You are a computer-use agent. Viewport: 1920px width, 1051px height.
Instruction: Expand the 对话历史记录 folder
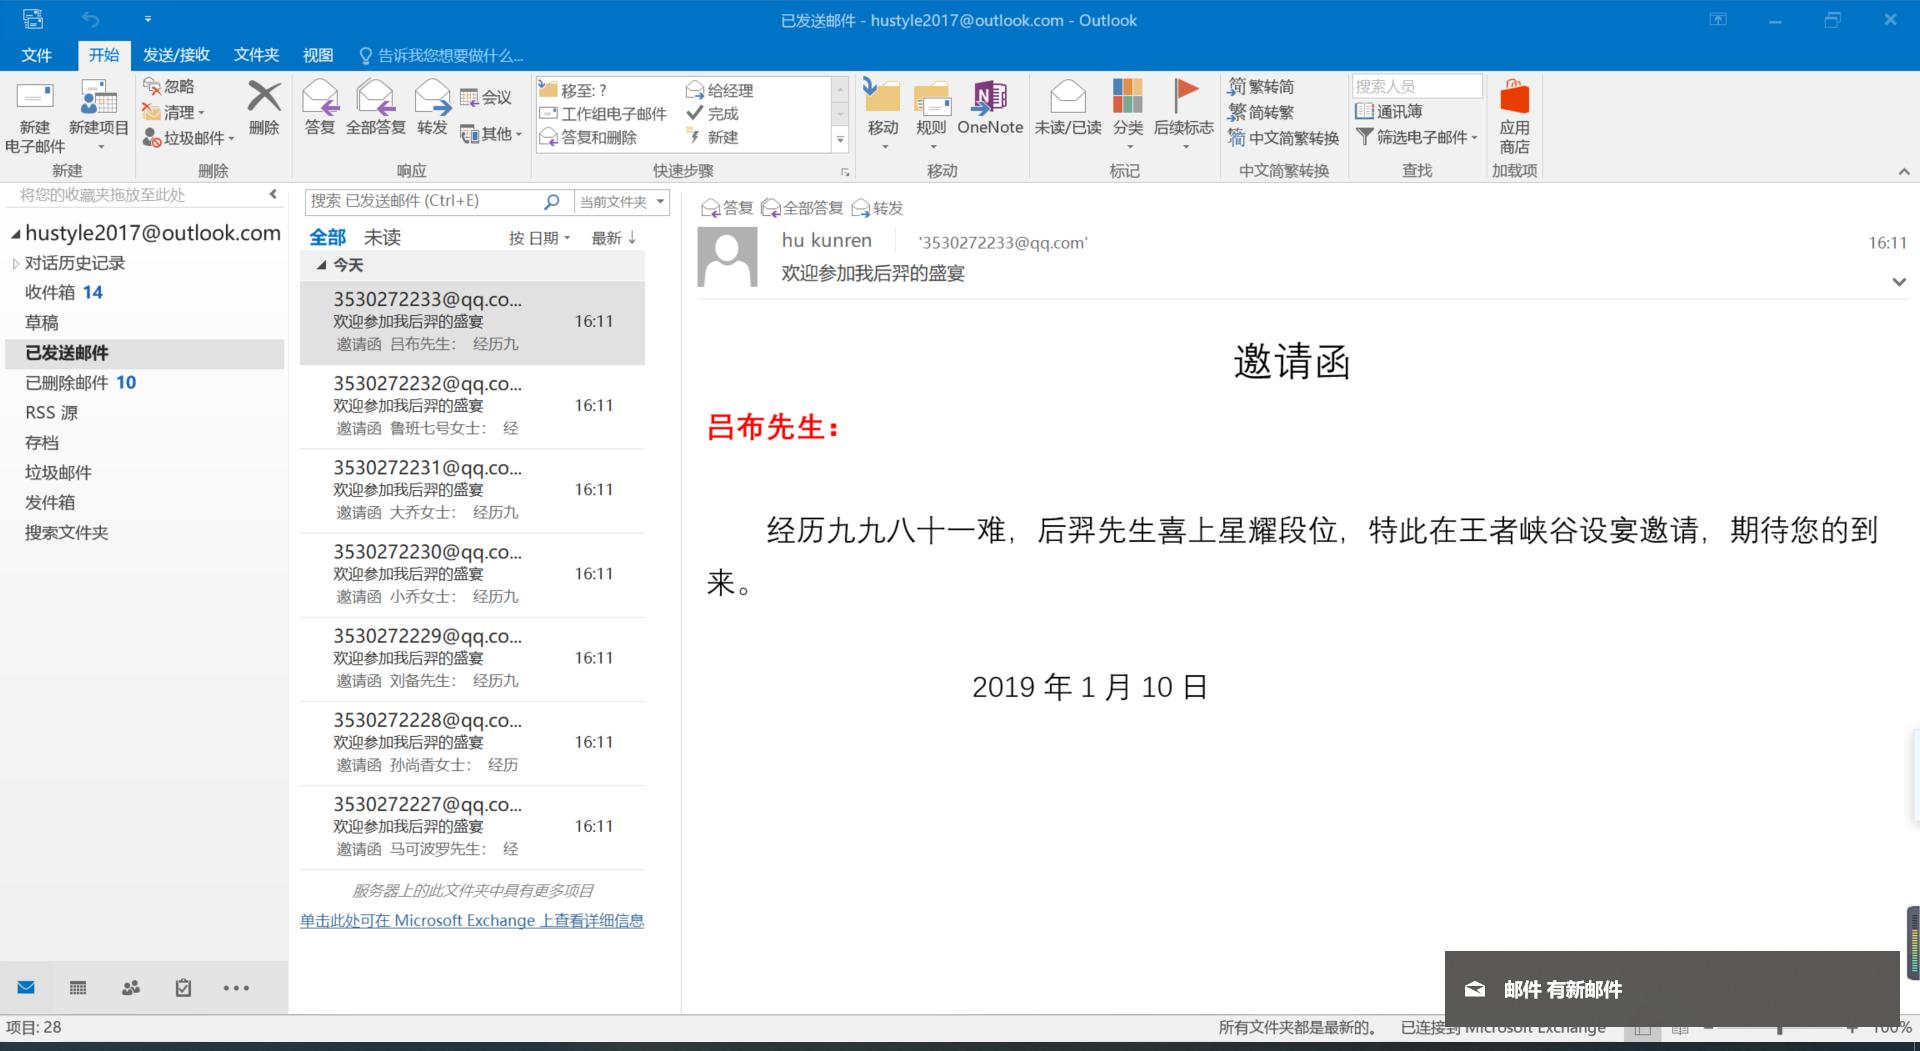pyautogui.click(x=16, y=263)
